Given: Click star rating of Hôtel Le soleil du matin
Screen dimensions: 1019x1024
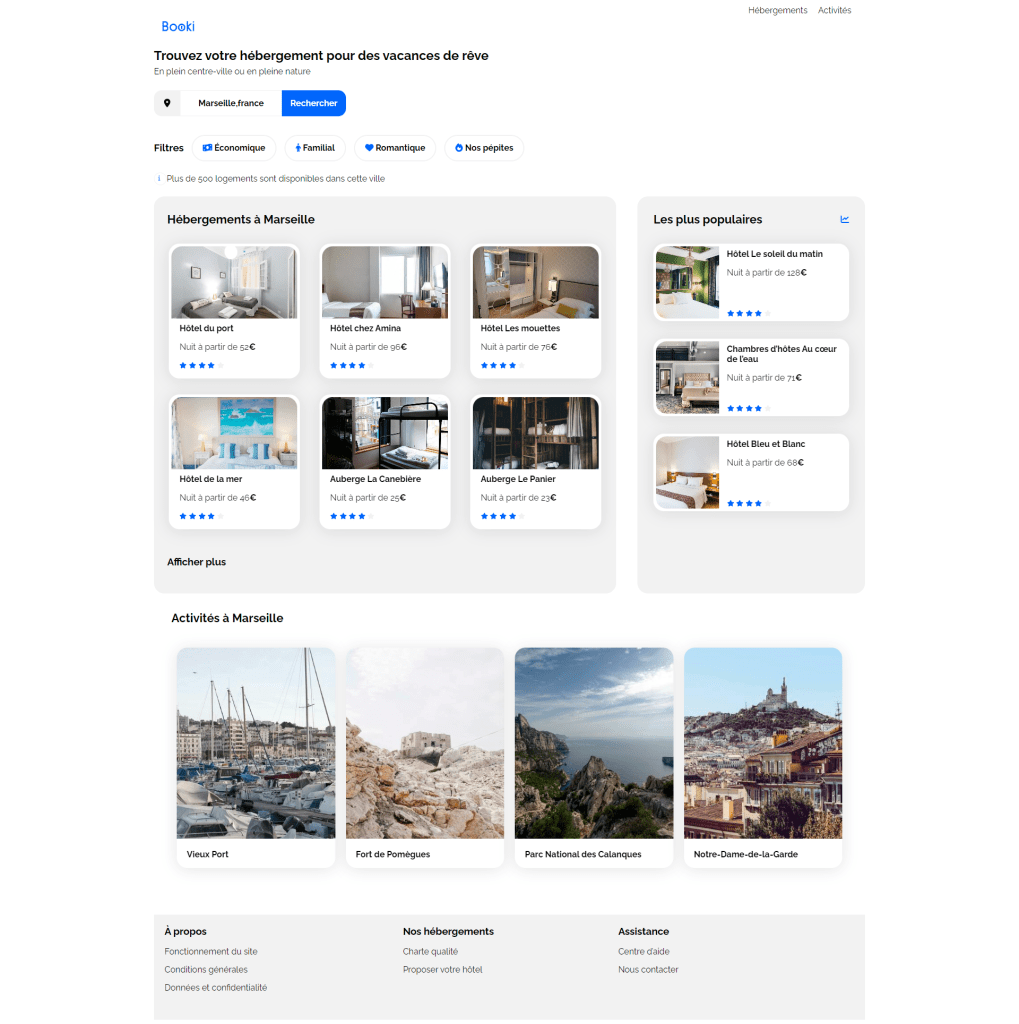Looking at the screenshot, I should tap(749, 313).
